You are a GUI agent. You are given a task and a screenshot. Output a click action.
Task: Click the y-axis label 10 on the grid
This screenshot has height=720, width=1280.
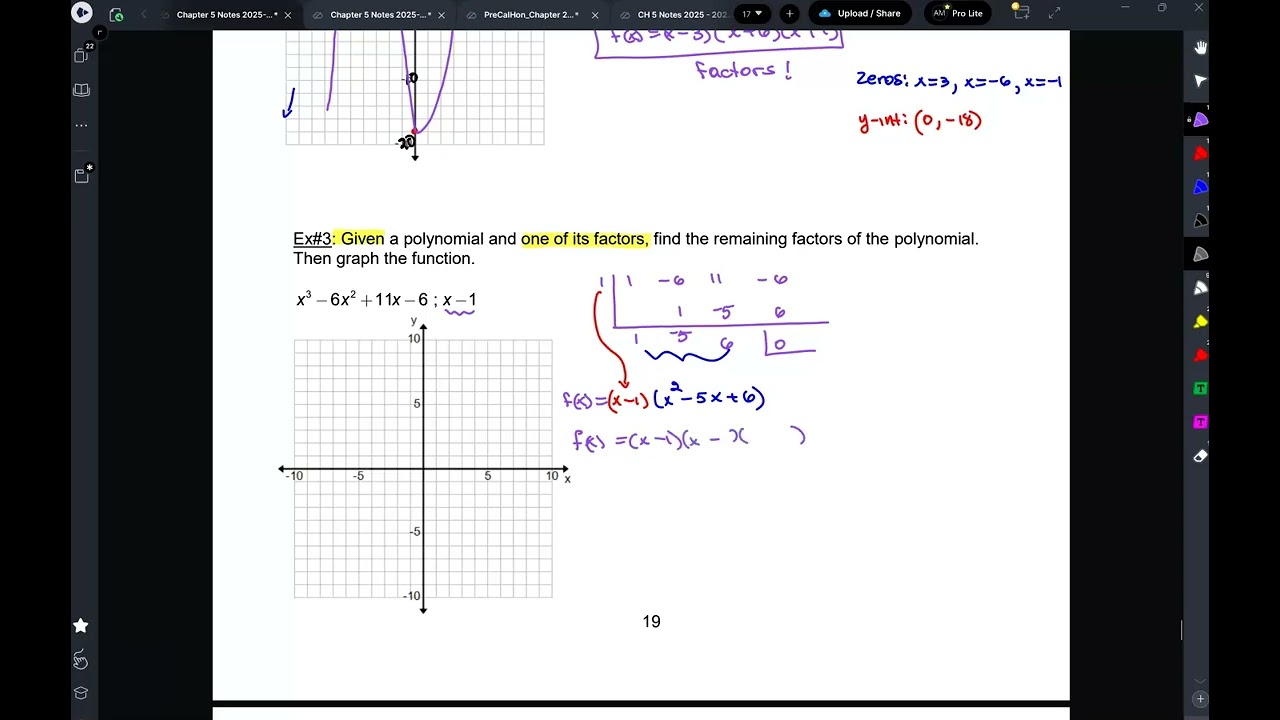click(x=414, y=339)
